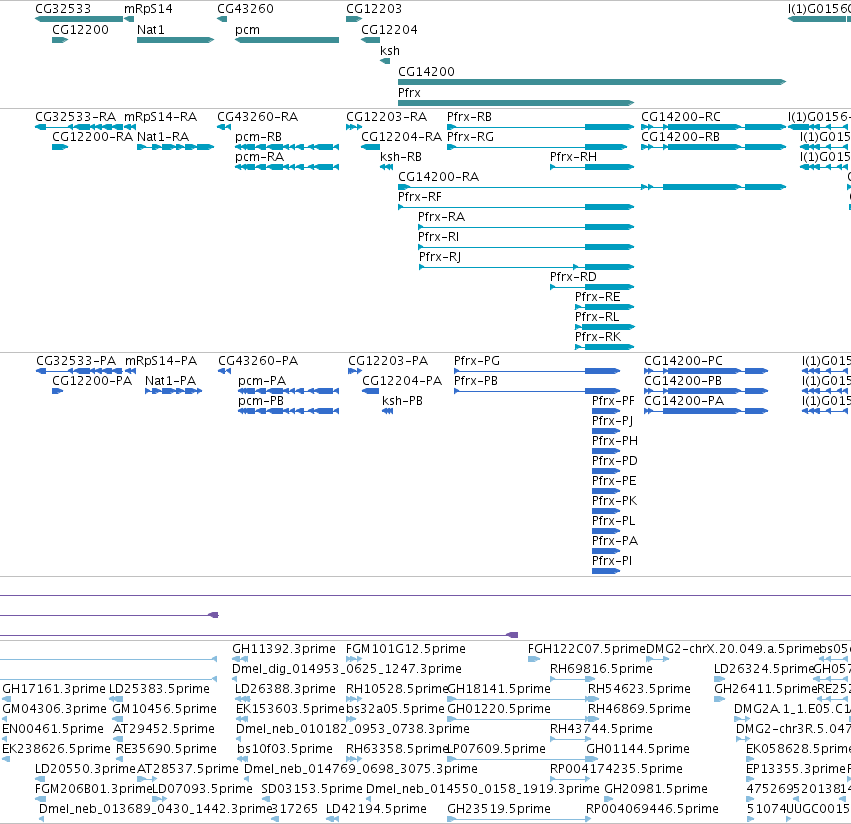Click transcript CG14200-RC label
The height and width of the screenshot is (824, 851).
tap(681, 117)
